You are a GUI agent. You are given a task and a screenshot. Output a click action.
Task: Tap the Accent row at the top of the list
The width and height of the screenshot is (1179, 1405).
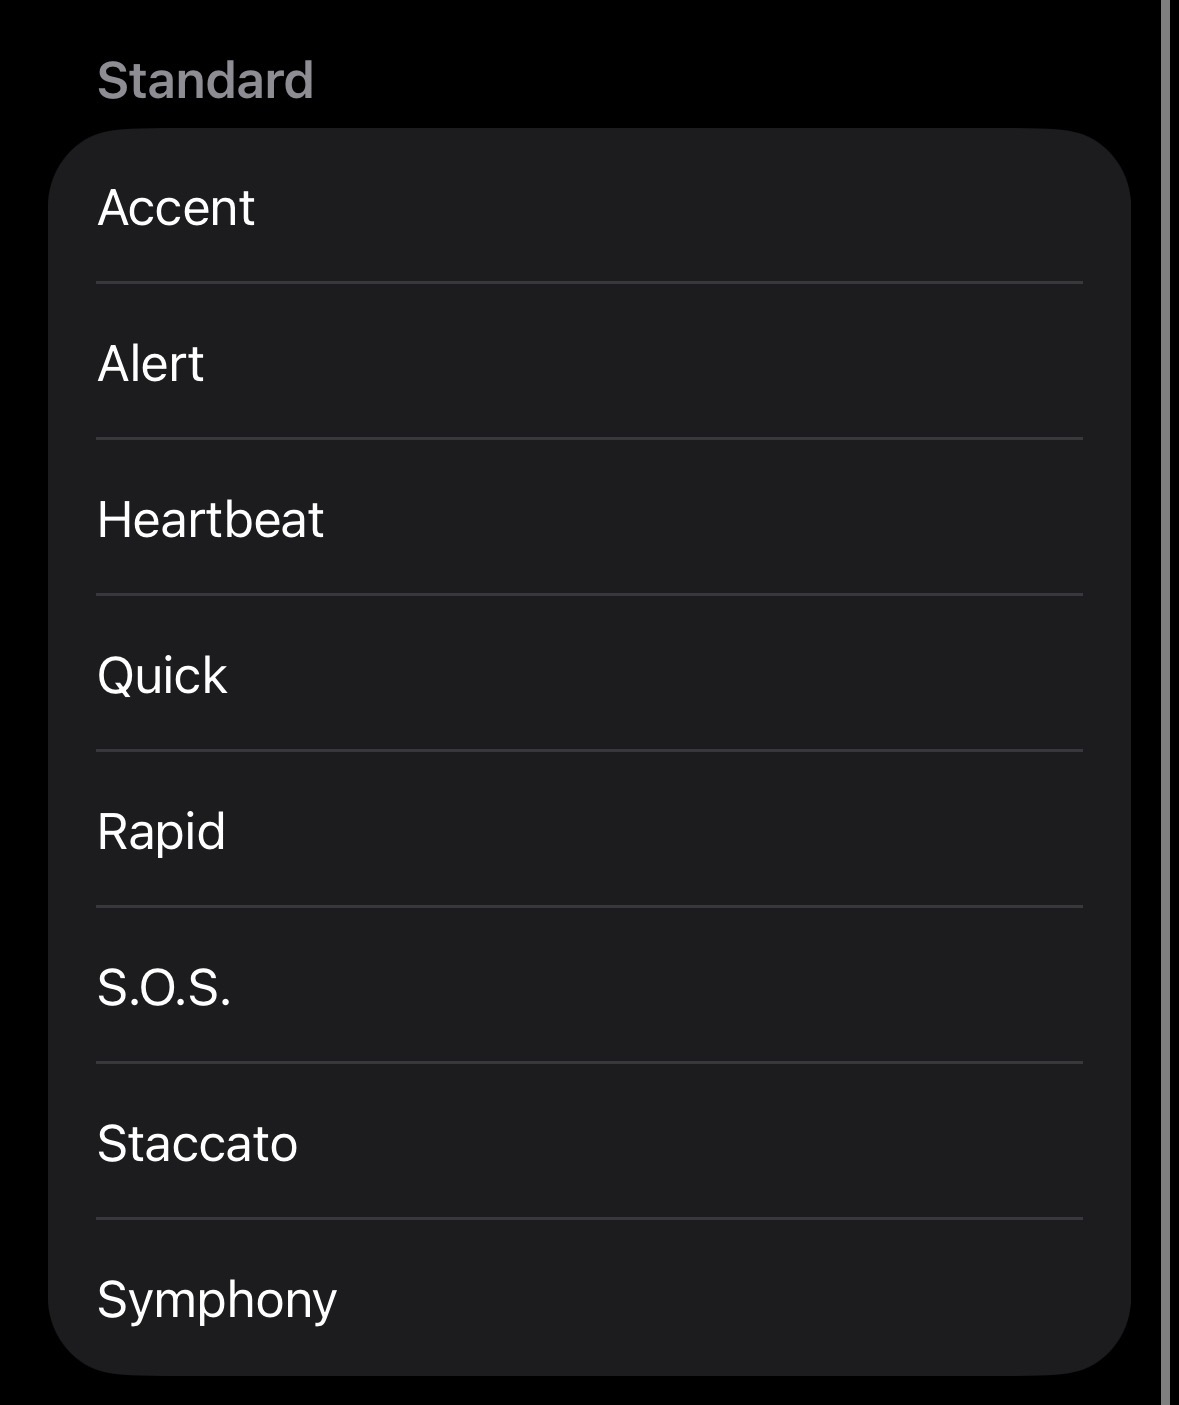(589, 208)
